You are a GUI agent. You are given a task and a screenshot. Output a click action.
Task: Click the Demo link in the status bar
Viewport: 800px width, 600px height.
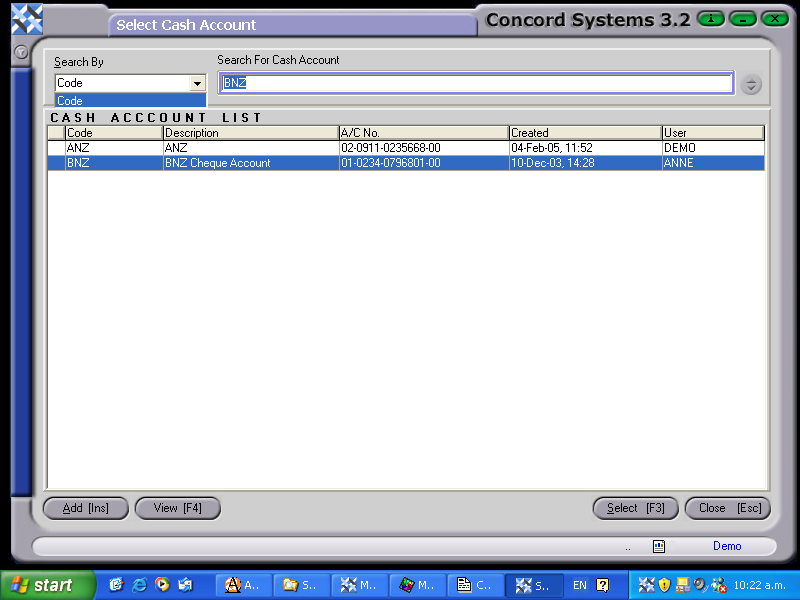(x=727, y=546)
